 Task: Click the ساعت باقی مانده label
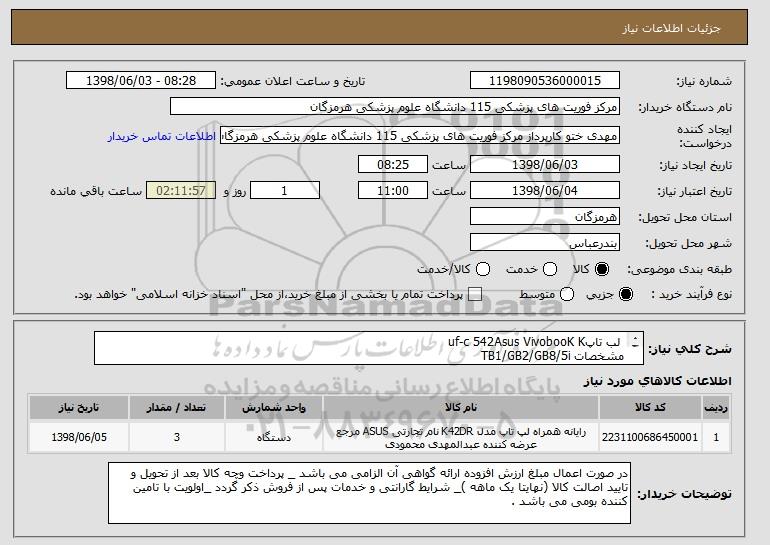96,191
